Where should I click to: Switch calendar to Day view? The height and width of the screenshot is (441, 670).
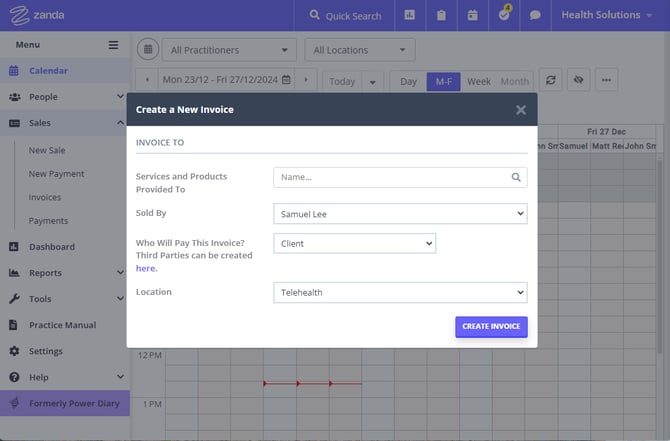407,81
